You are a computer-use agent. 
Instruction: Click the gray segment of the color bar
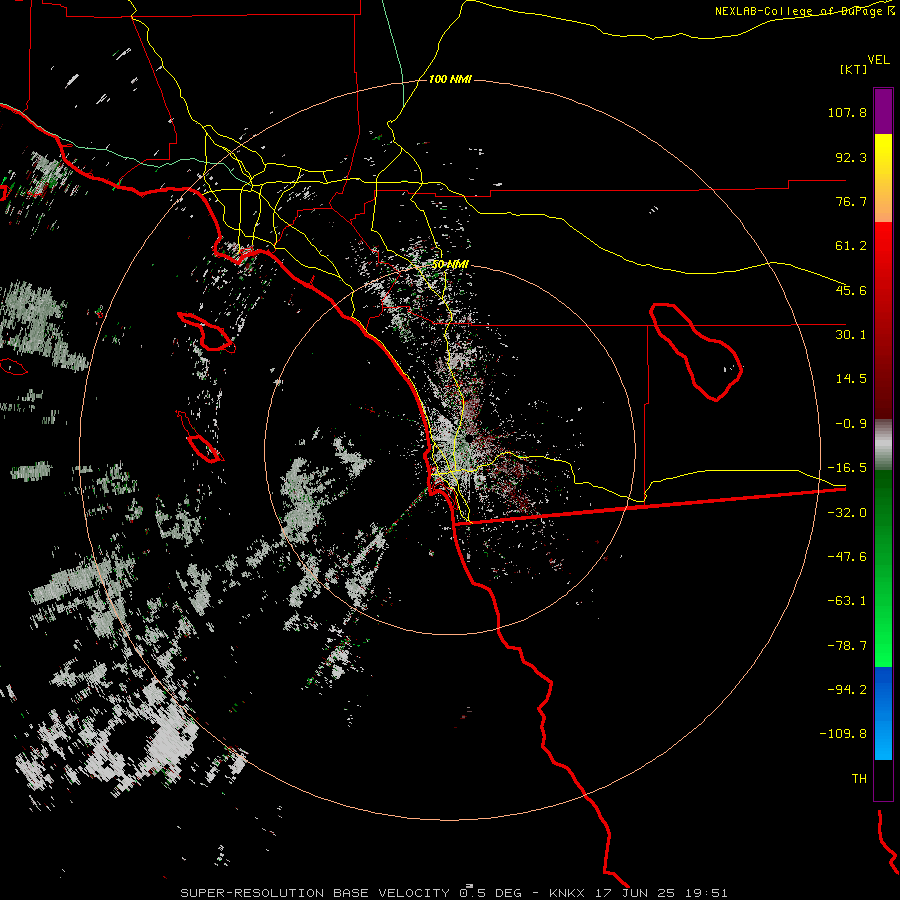tap(883, 445)
